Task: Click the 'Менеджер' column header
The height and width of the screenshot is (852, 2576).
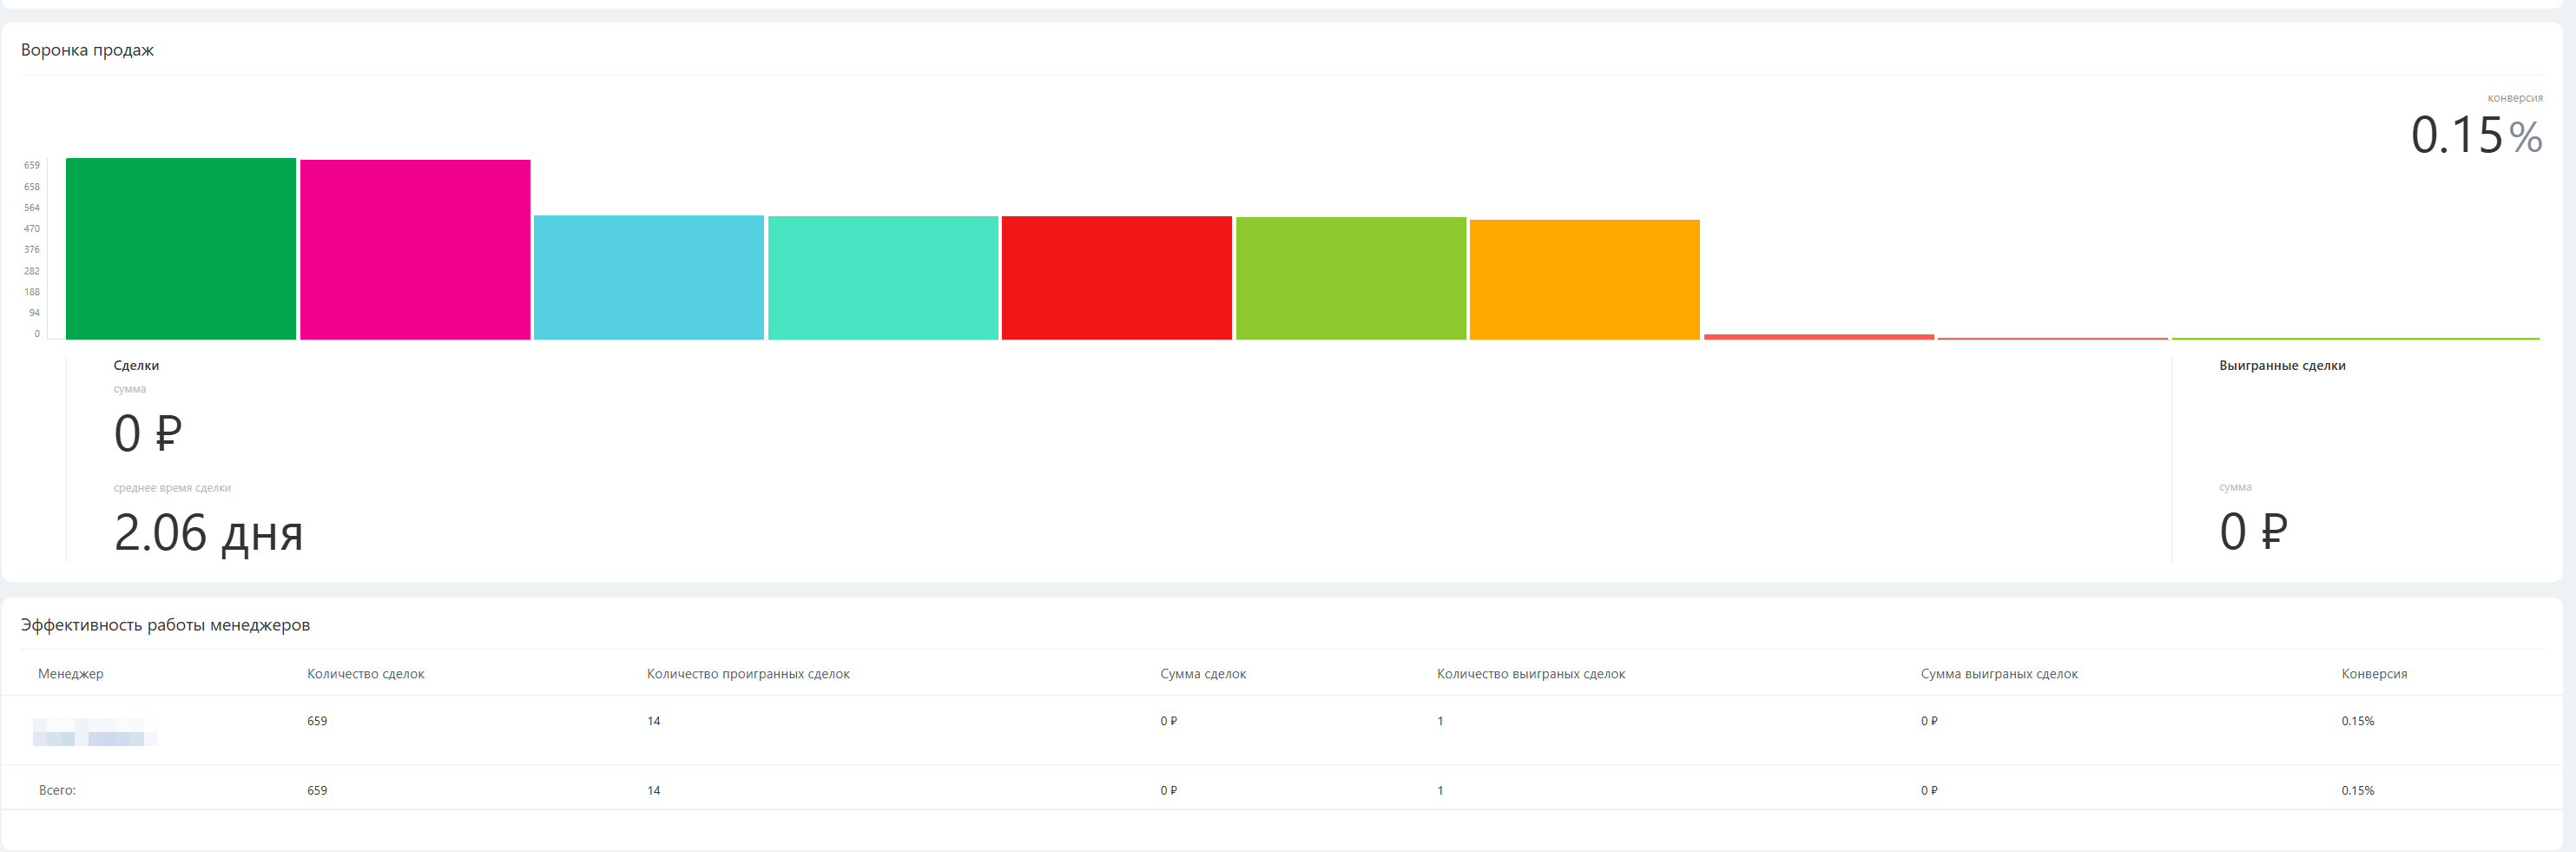Action: coord(71,674)
